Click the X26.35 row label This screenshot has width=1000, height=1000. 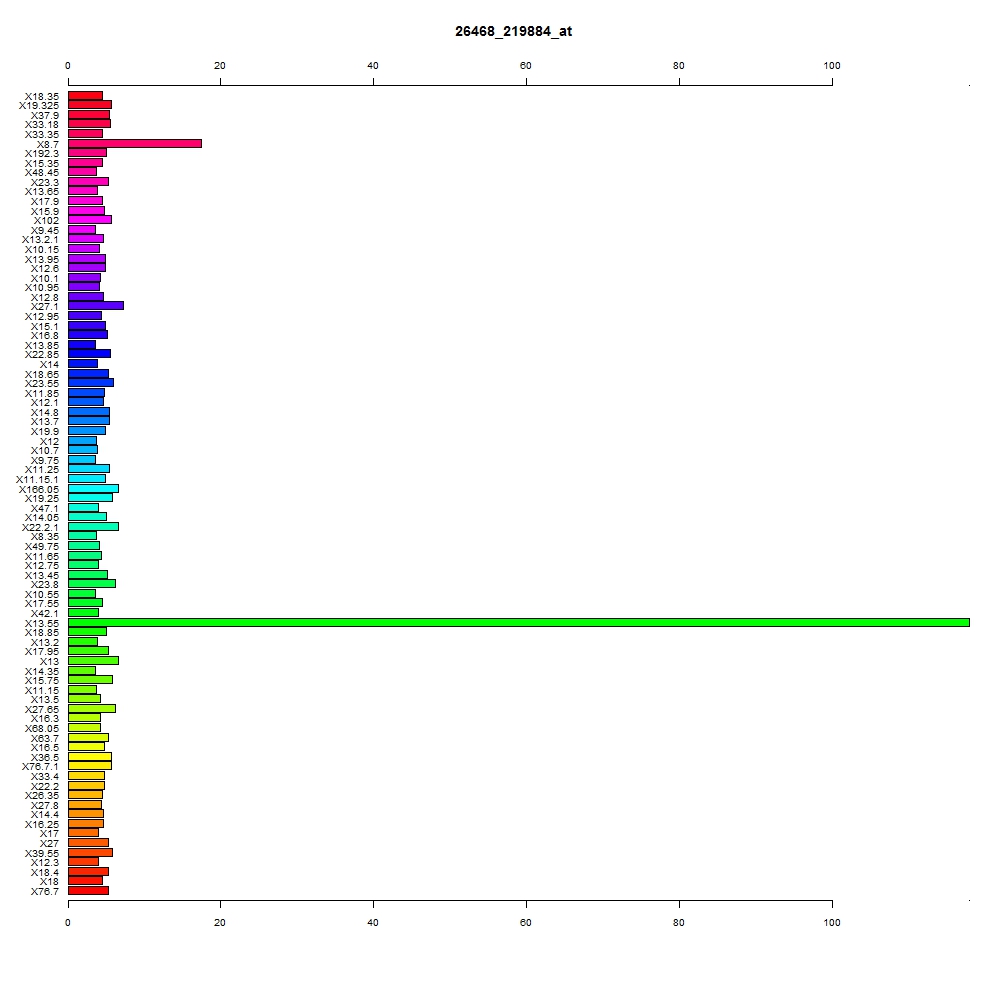(42, 796)
